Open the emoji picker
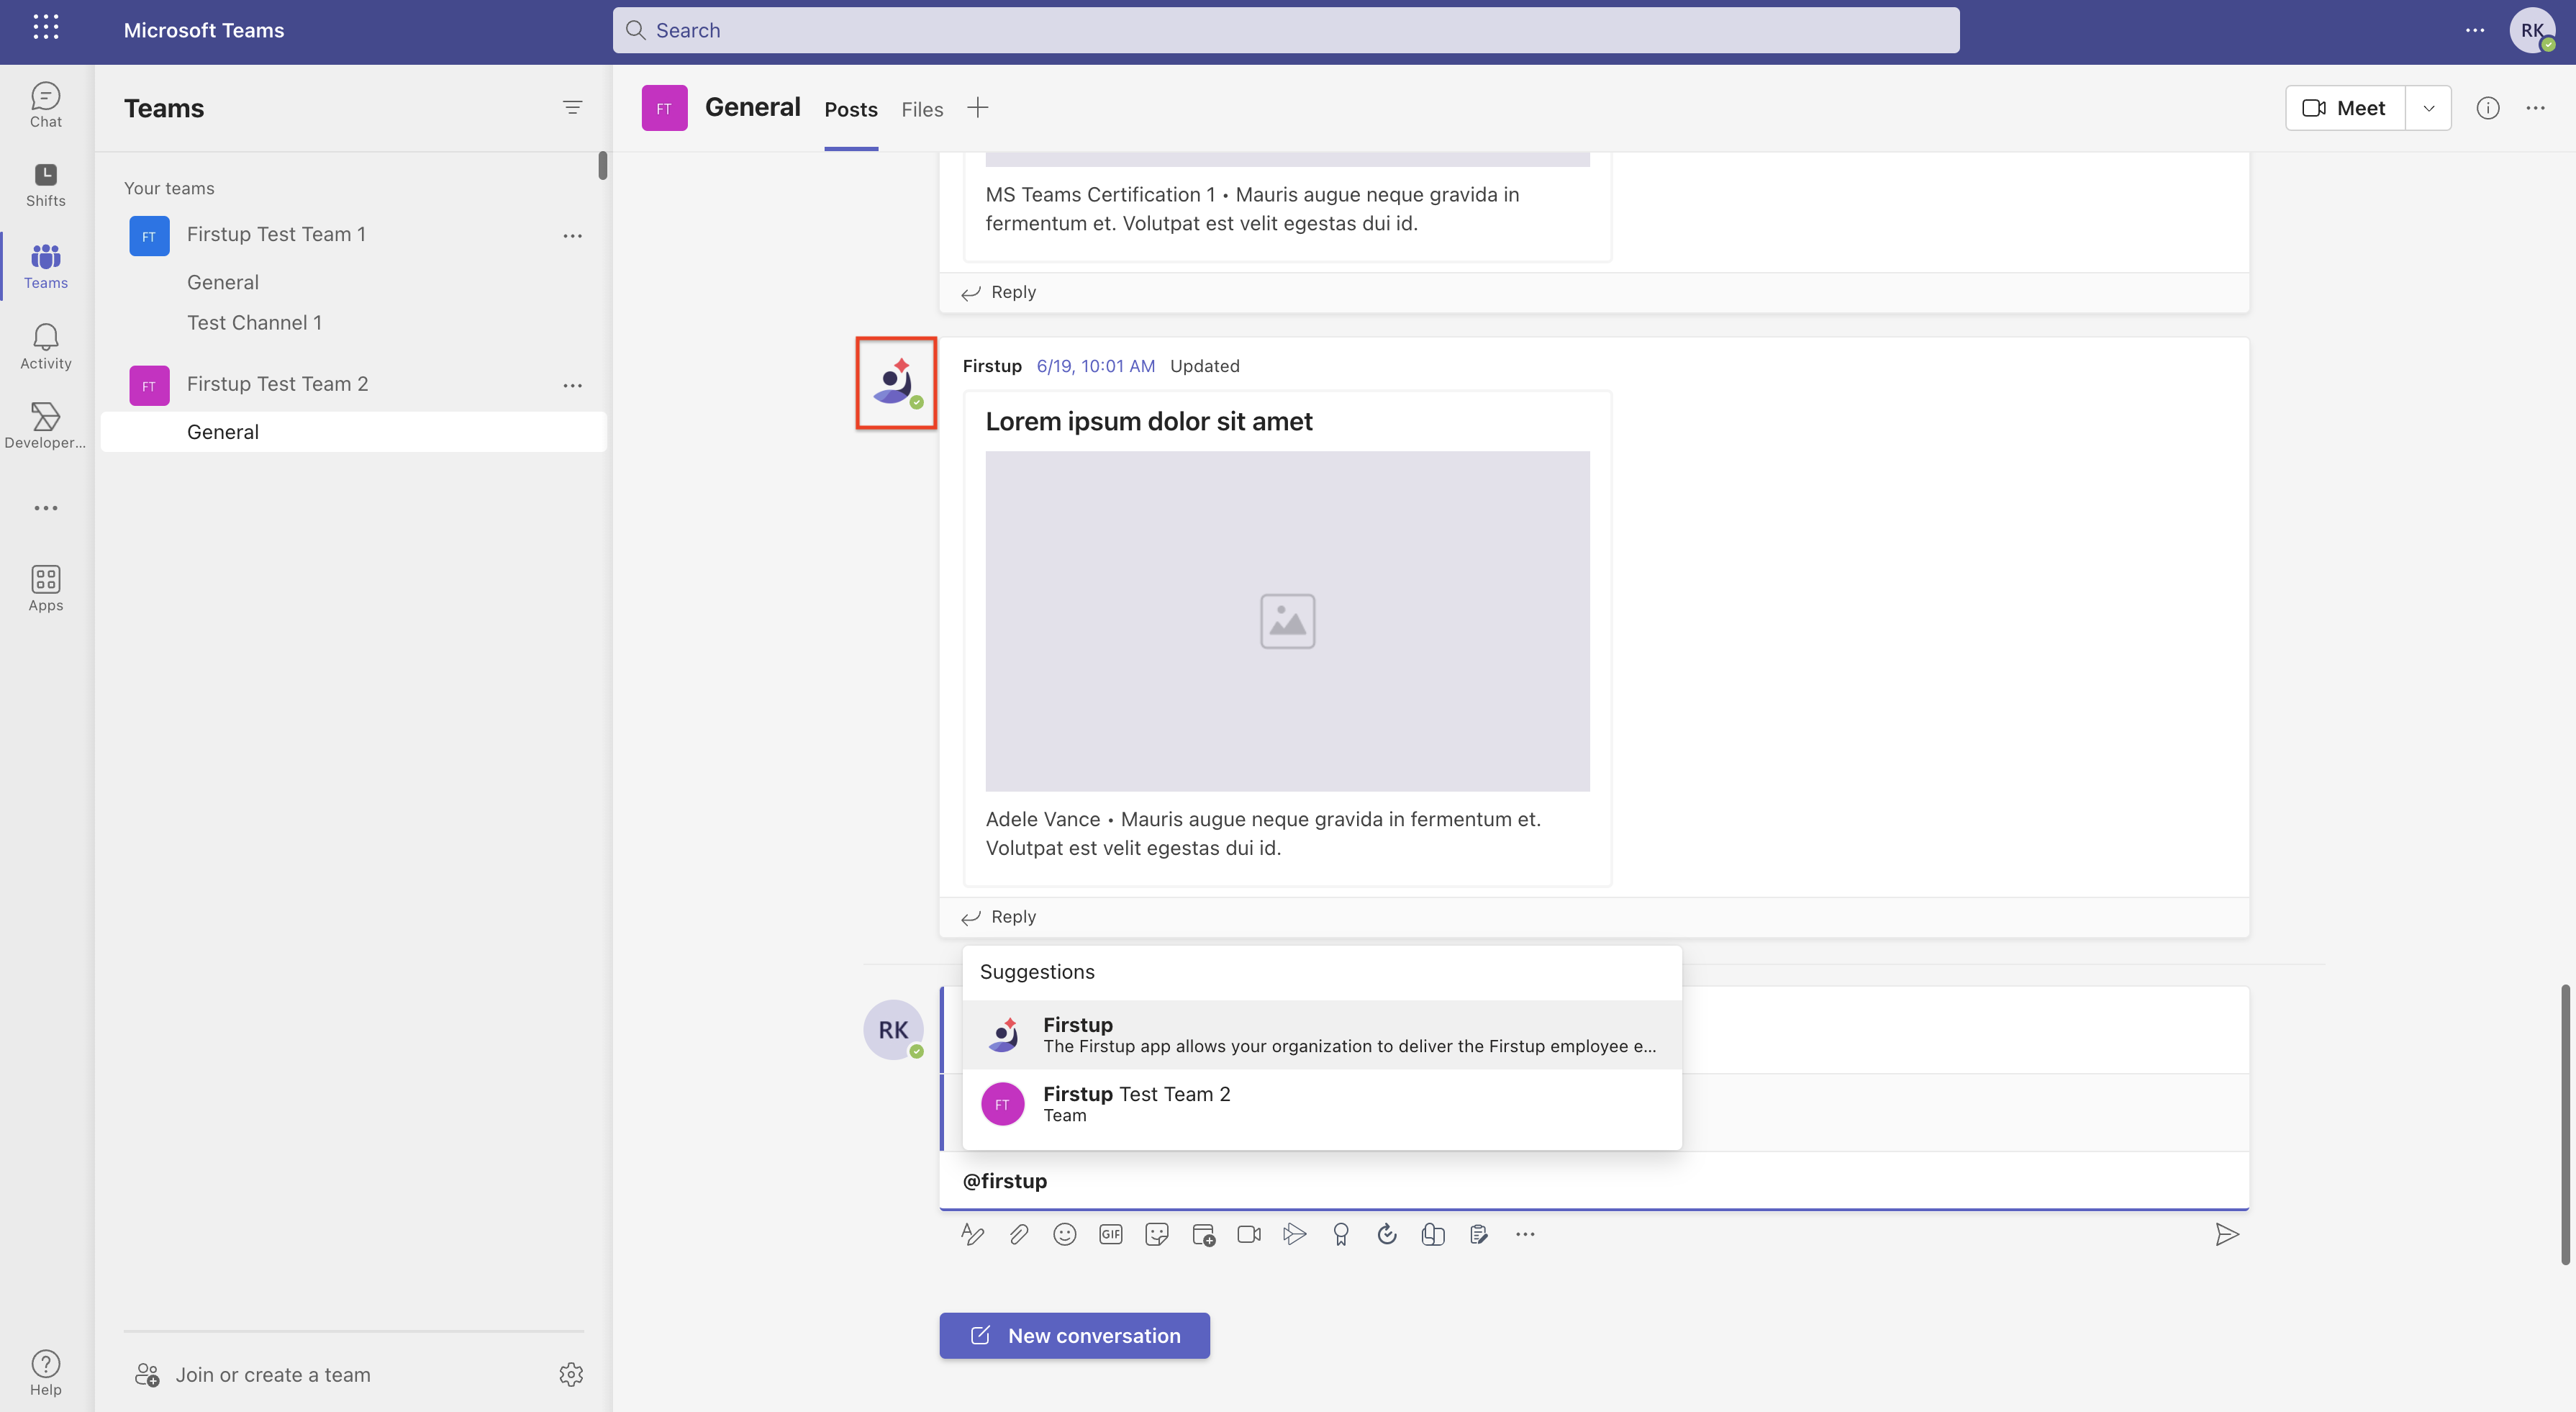The height and width of the screenshot is (1412, 2576). 1065,1234
